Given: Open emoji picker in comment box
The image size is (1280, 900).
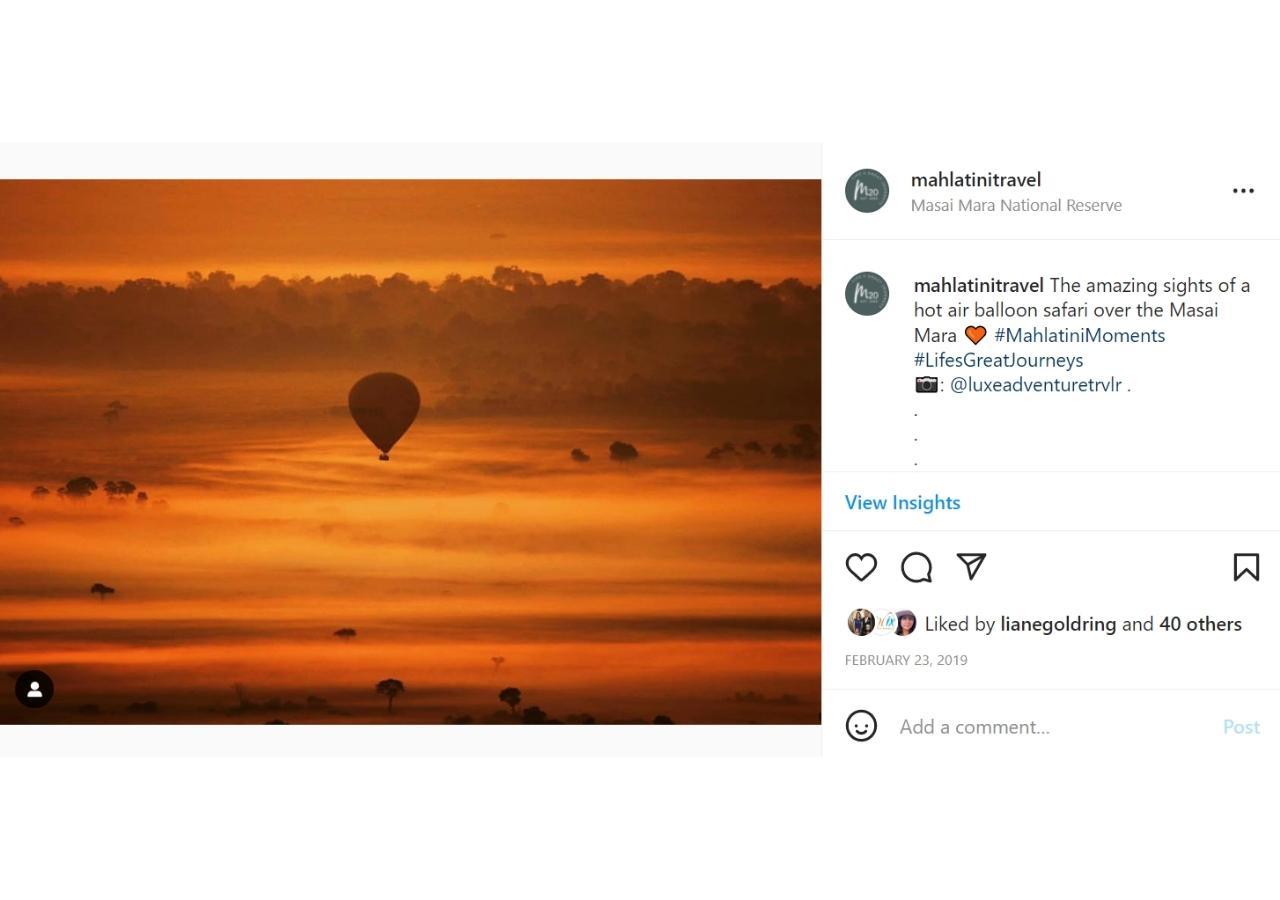Looking at the screenshot, I should pos(861,726).
